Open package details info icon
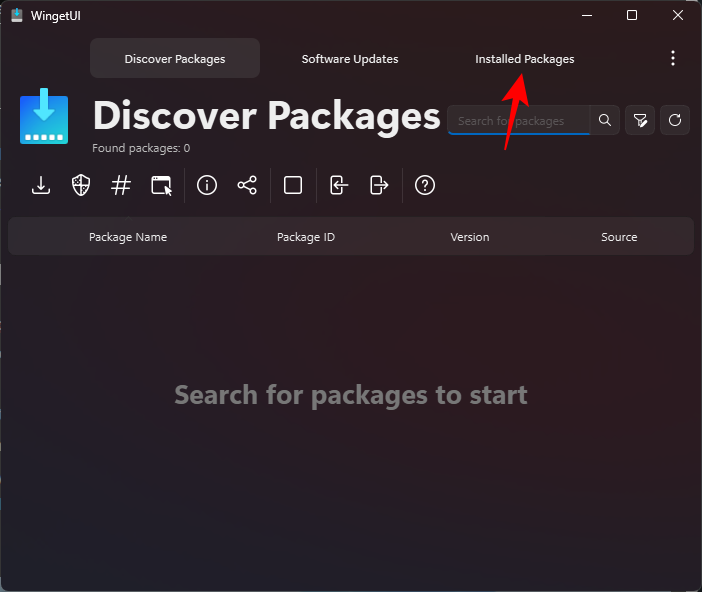This screenshot has width=702, height=592. click(x=207, y=185)
